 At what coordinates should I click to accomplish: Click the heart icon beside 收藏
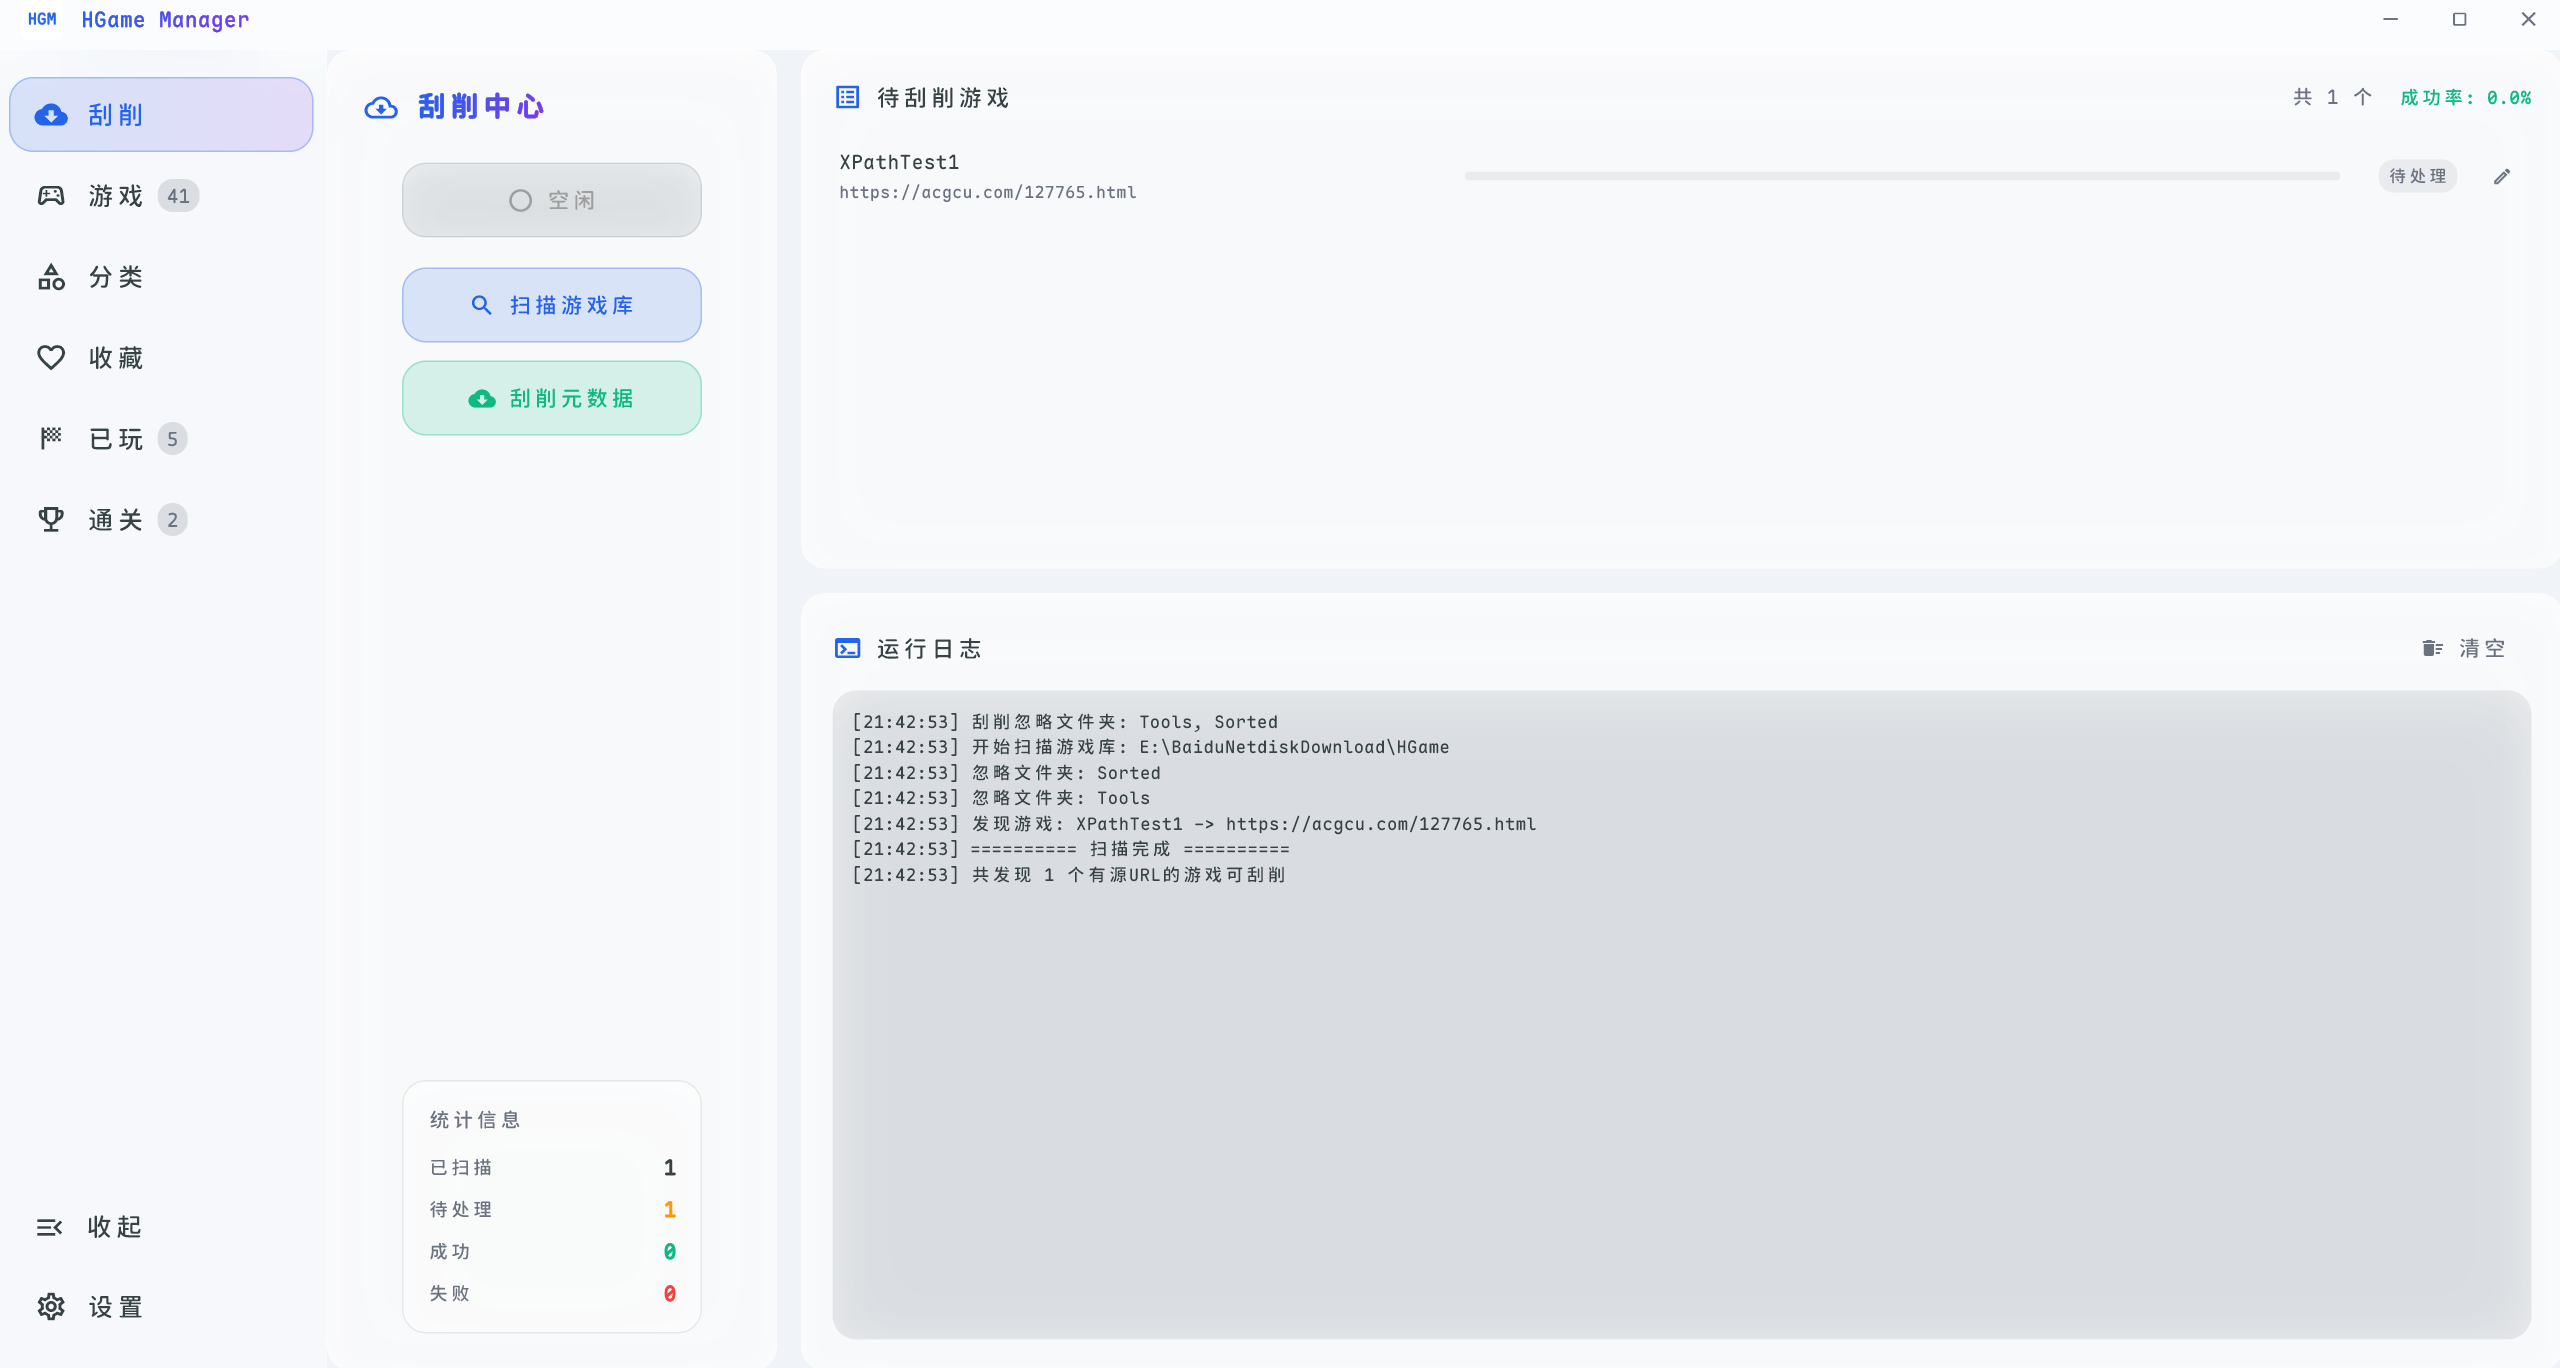coord(51,358)
